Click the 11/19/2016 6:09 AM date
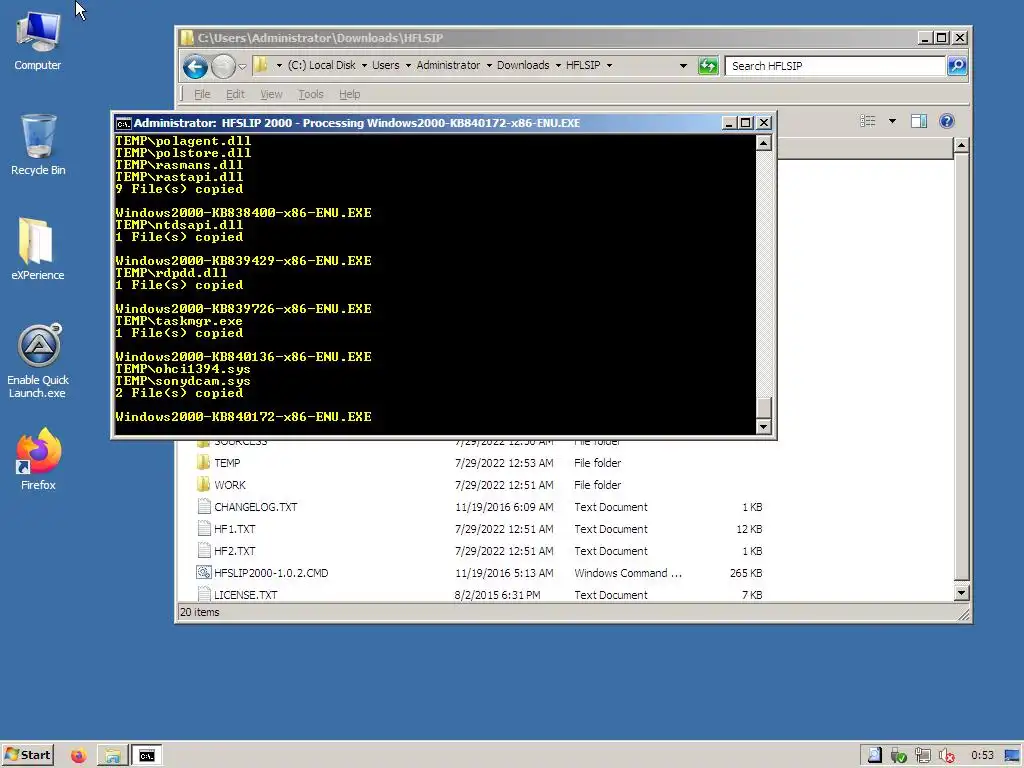 coord(504,507)
